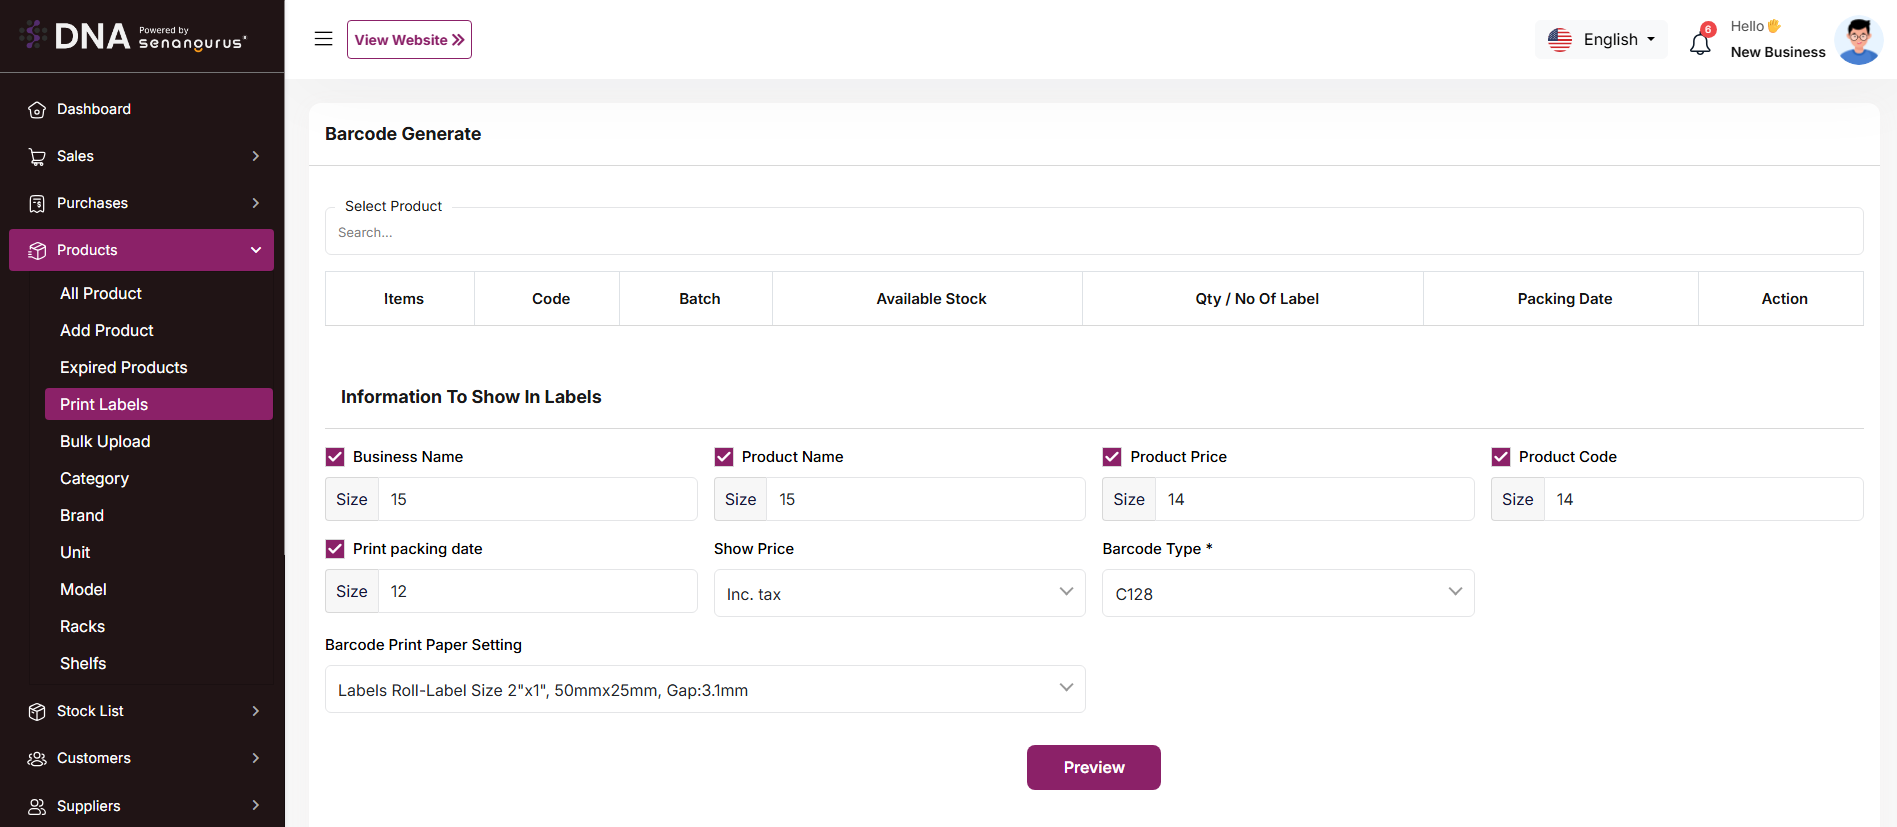The image size is (1897, 827).
Task: Click the hamburger menu icon
Action: (x=323, y=39)
